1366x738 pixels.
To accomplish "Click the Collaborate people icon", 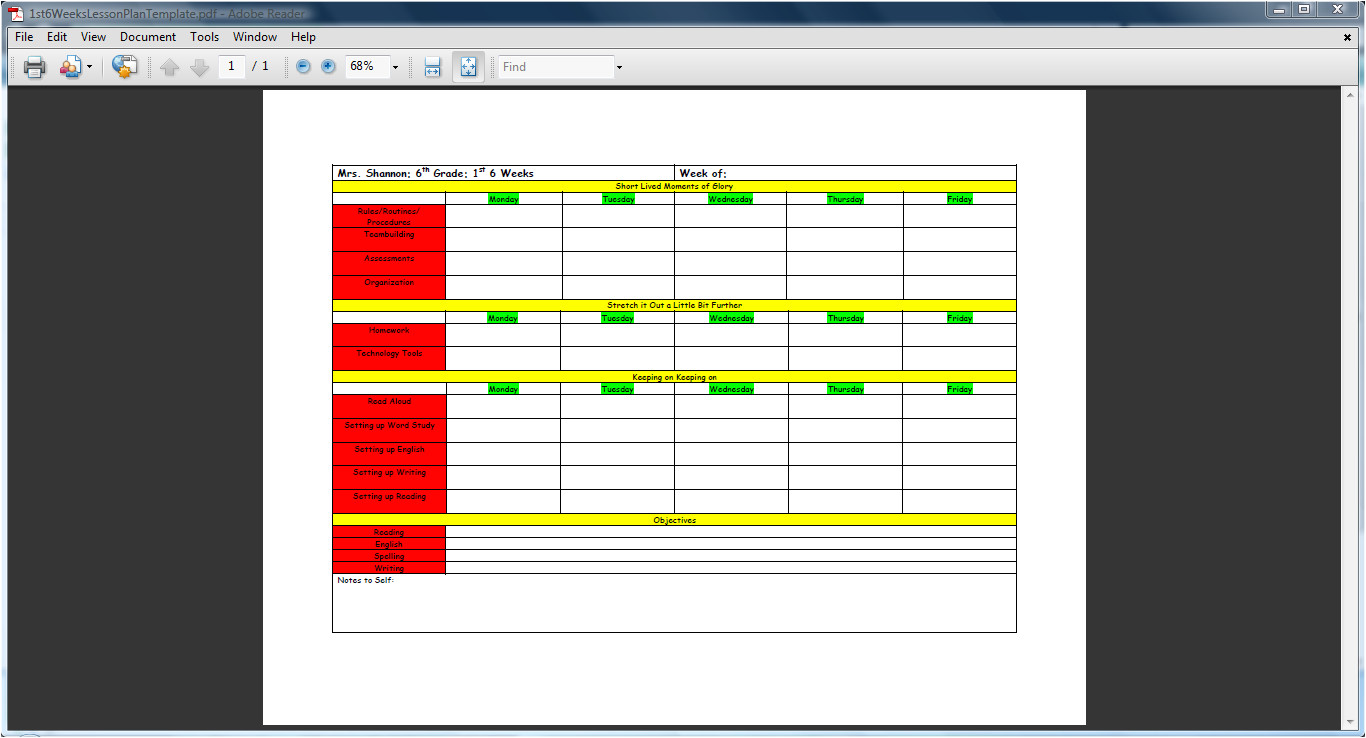I will pyautogui.click(x=70, y=67).
